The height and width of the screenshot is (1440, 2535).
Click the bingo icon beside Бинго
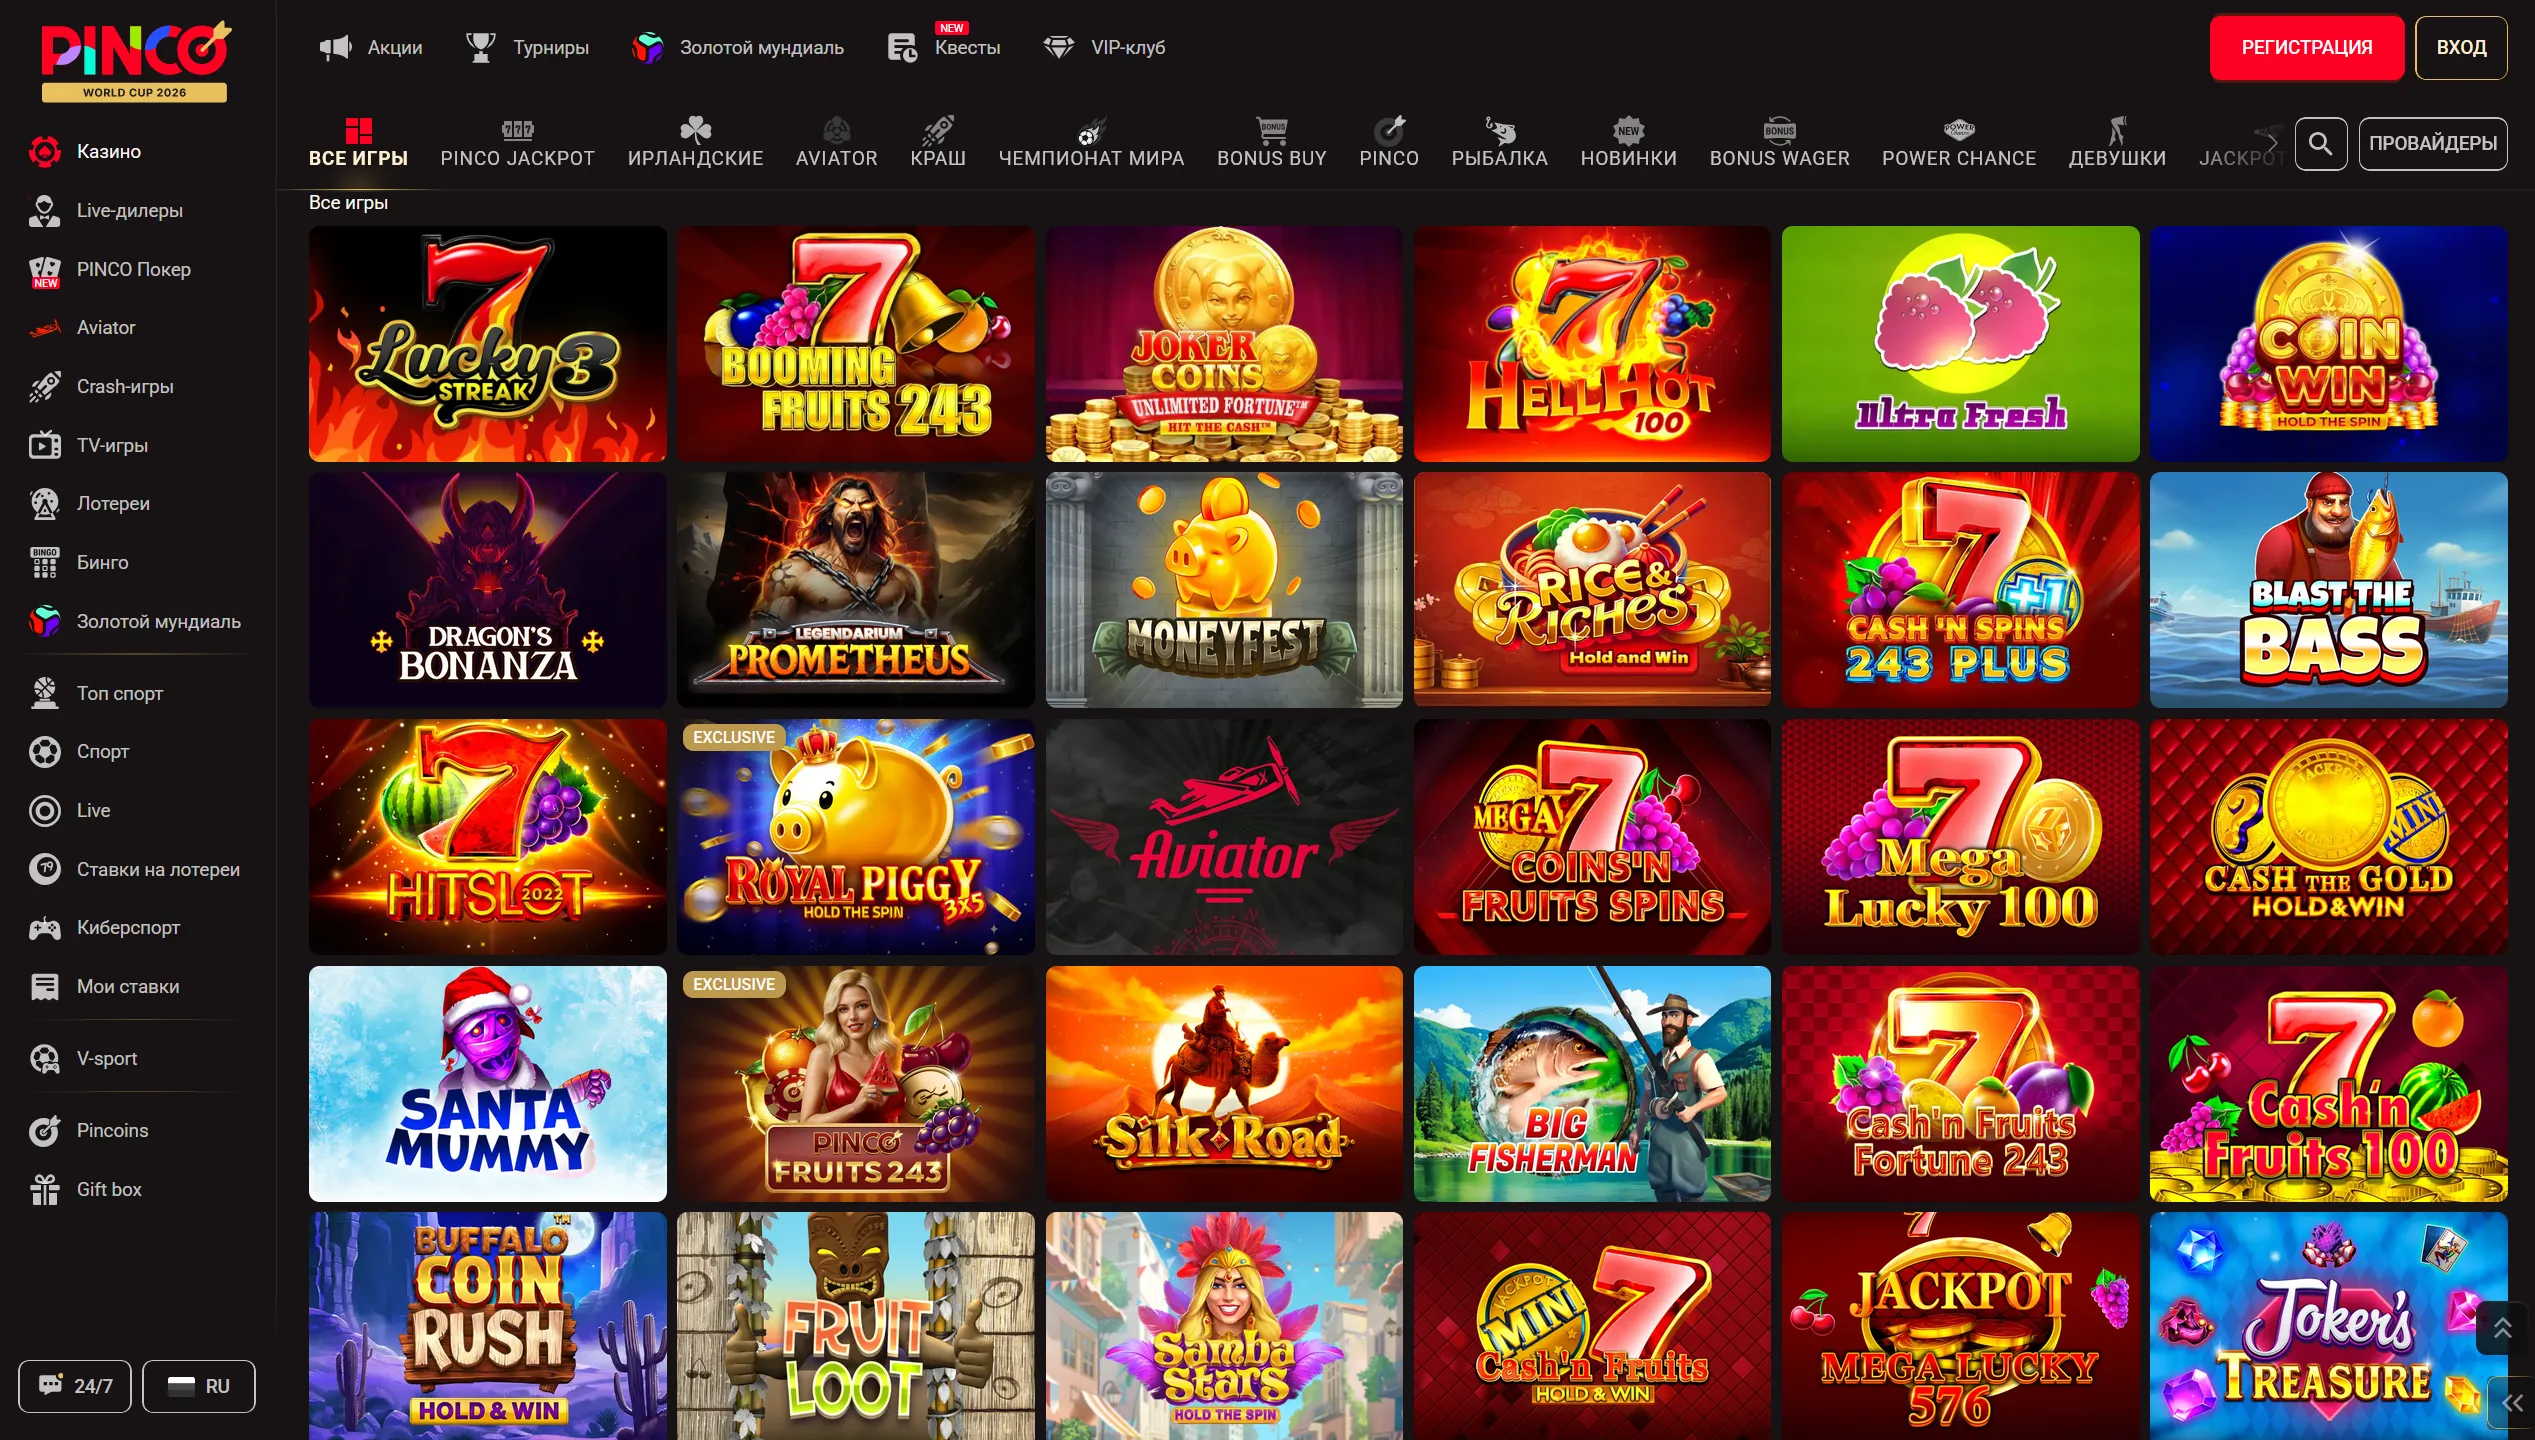coord(44,563)
